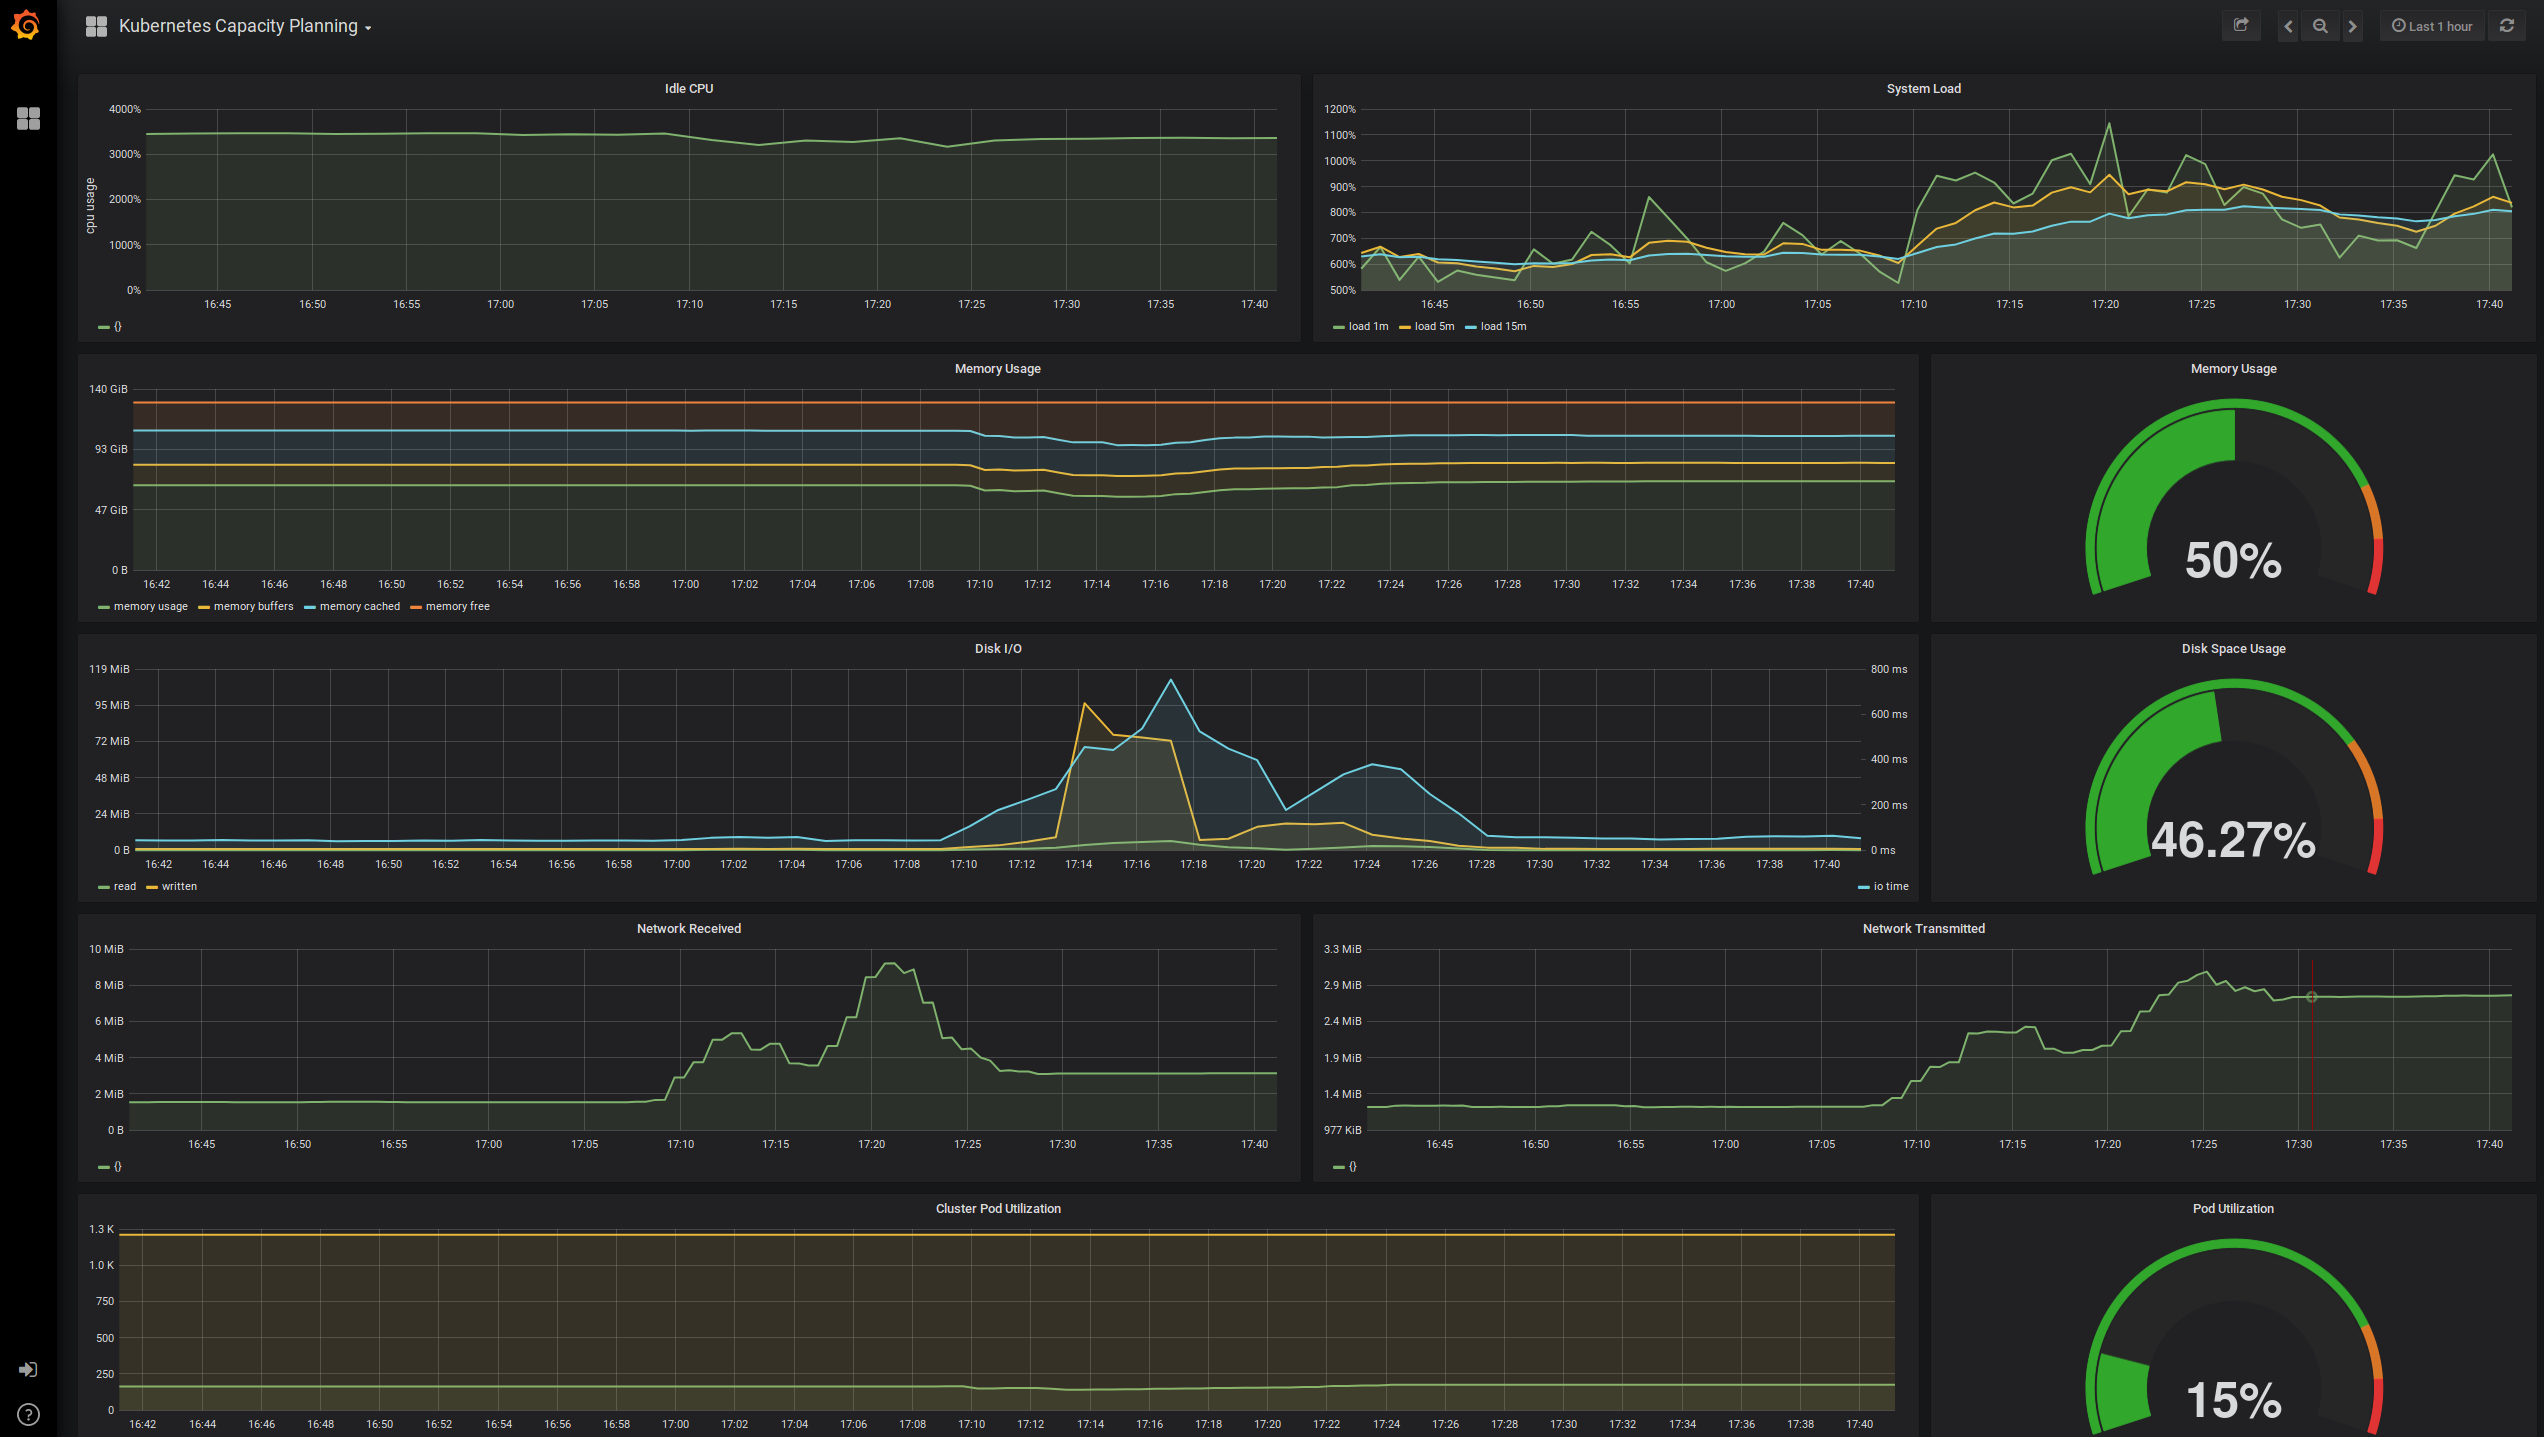
Task: Open the dashboards grid icon in sidebar
Action: (x=28, y=119)
